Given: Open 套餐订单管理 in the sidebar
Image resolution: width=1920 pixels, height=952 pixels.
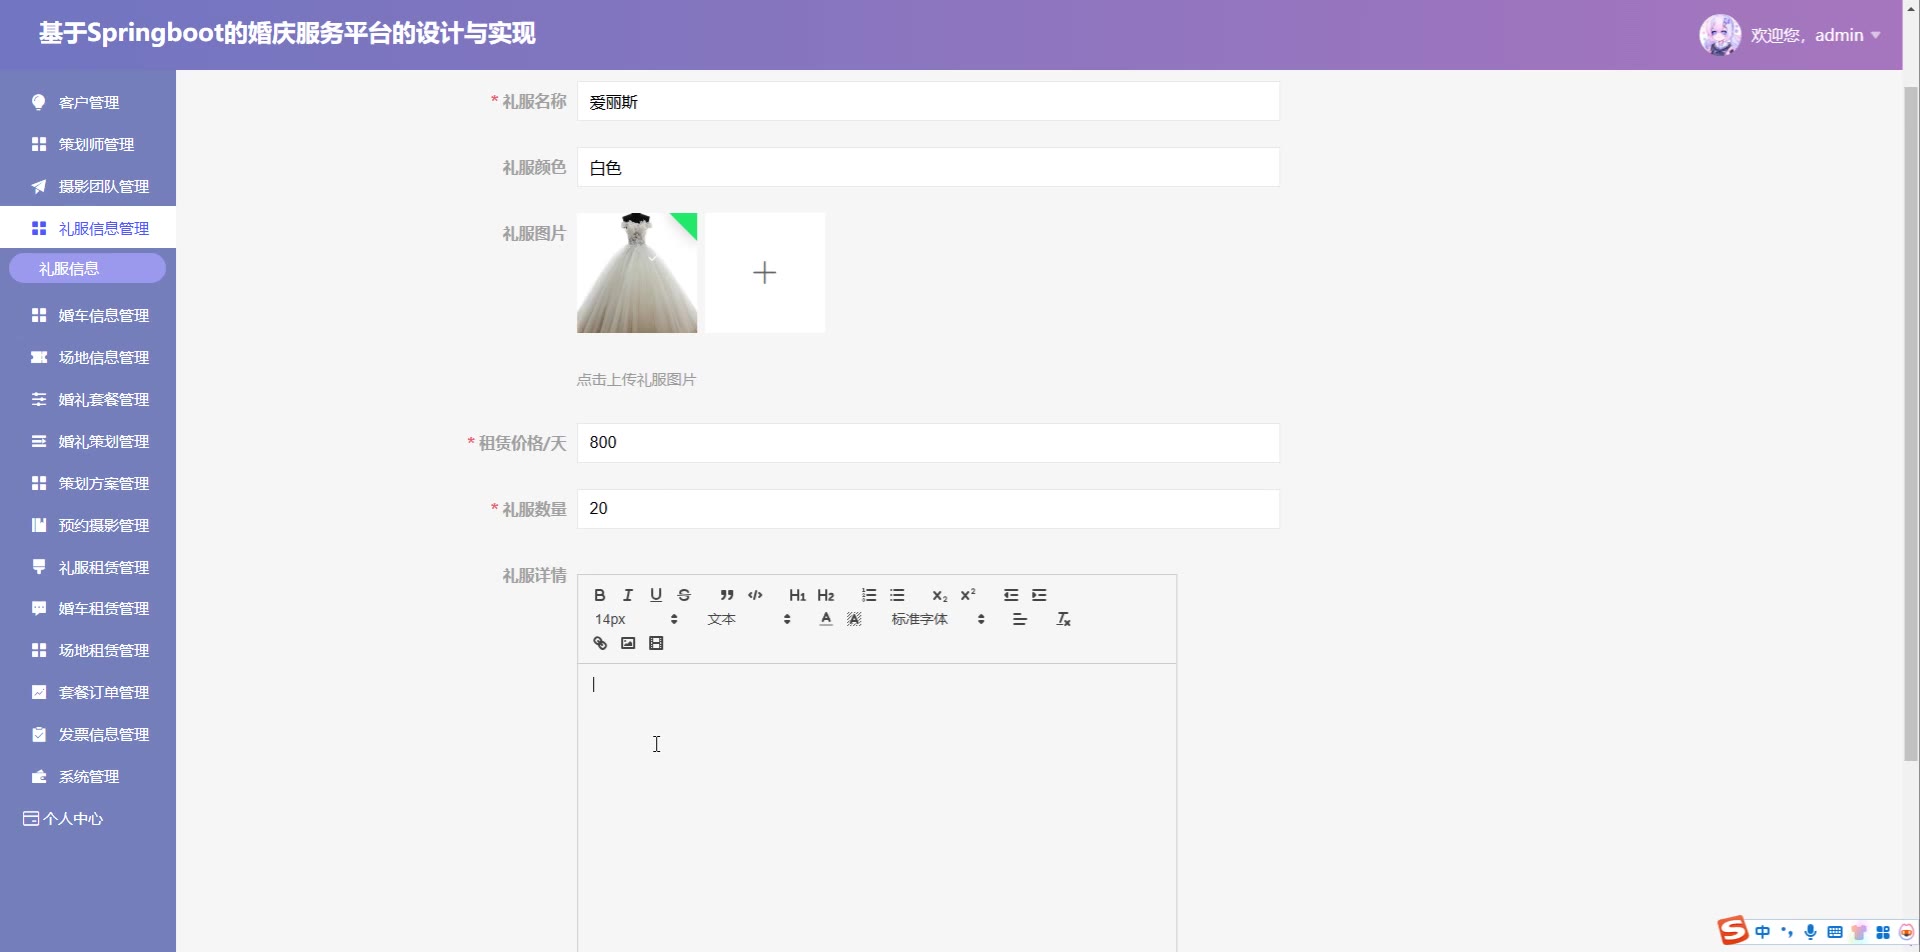Looking at the screenshot, I should coord(88,692).
